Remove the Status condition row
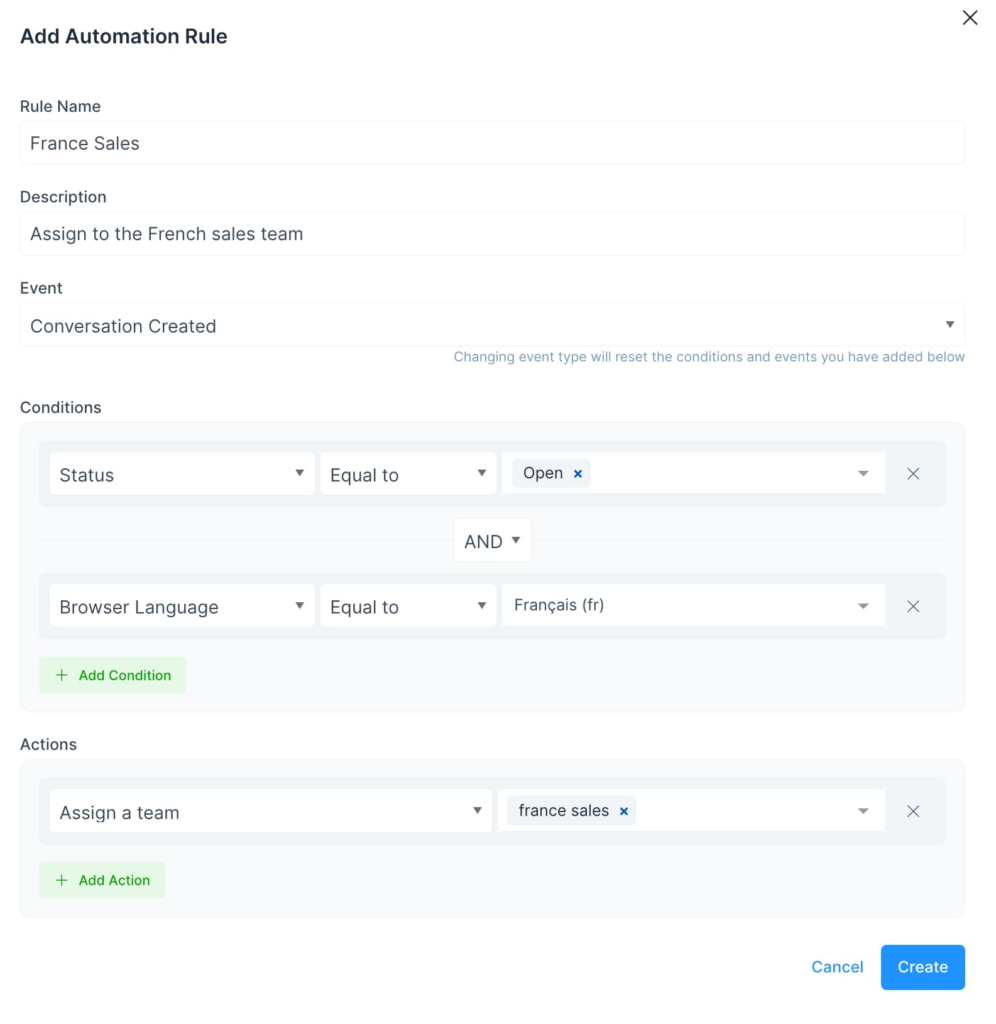This screenshot has width=996, height=1024. [x=913, y=473]
